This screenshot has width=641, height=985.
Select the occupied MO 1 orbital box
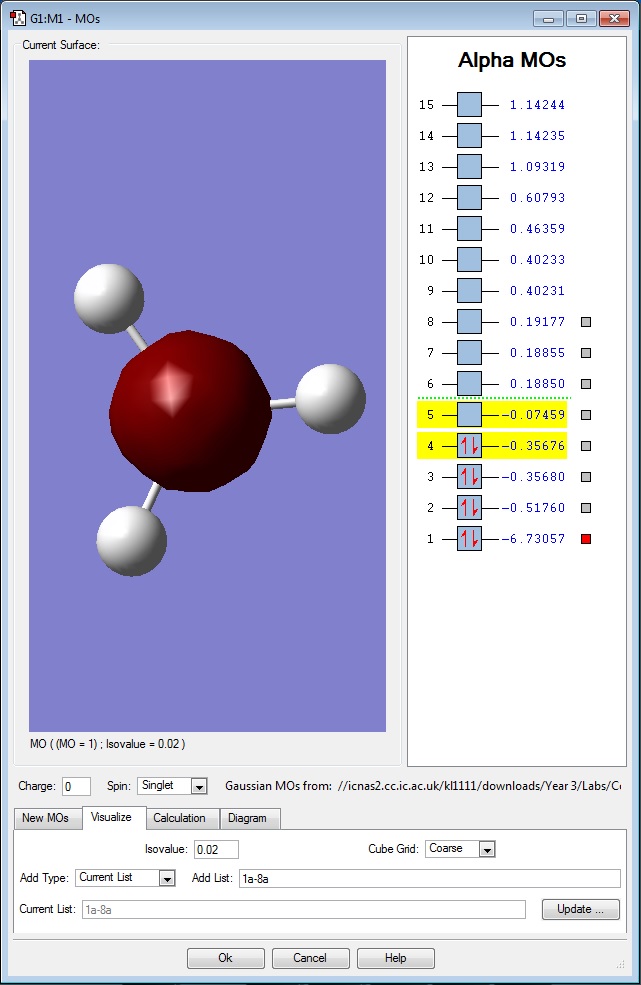(x=469, y=539)
